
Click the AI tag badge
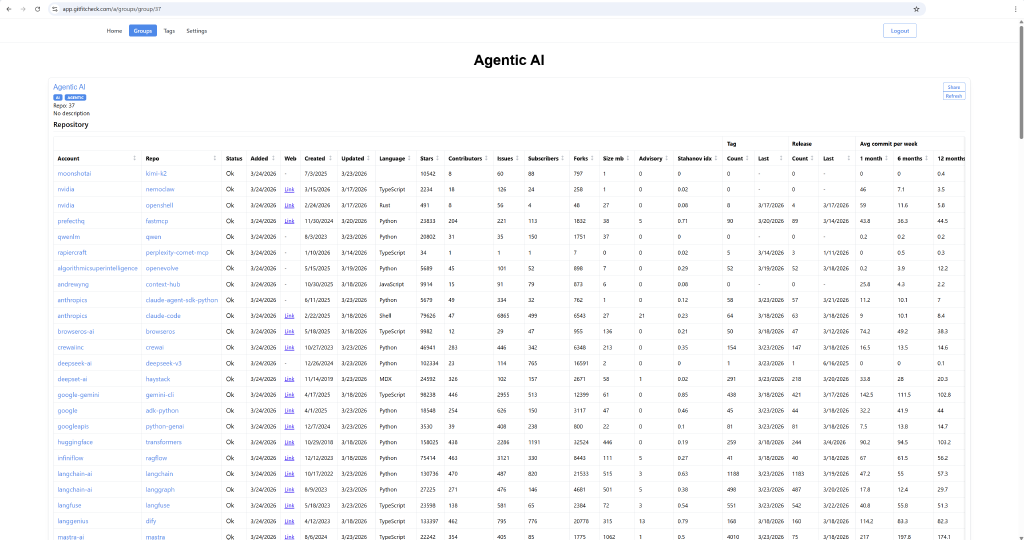pyautogui.click(x=57, y=97)
